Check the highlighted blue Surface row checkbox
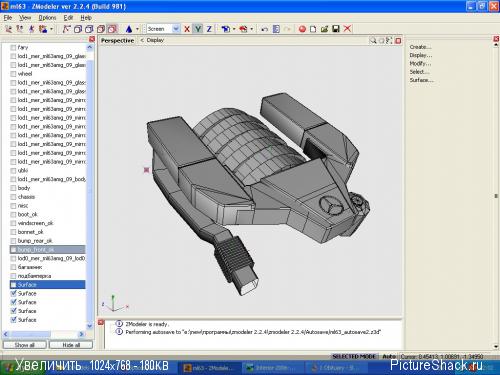Image resolution: width=500 pixels, height=375 pixels. (x=13, y=285)
